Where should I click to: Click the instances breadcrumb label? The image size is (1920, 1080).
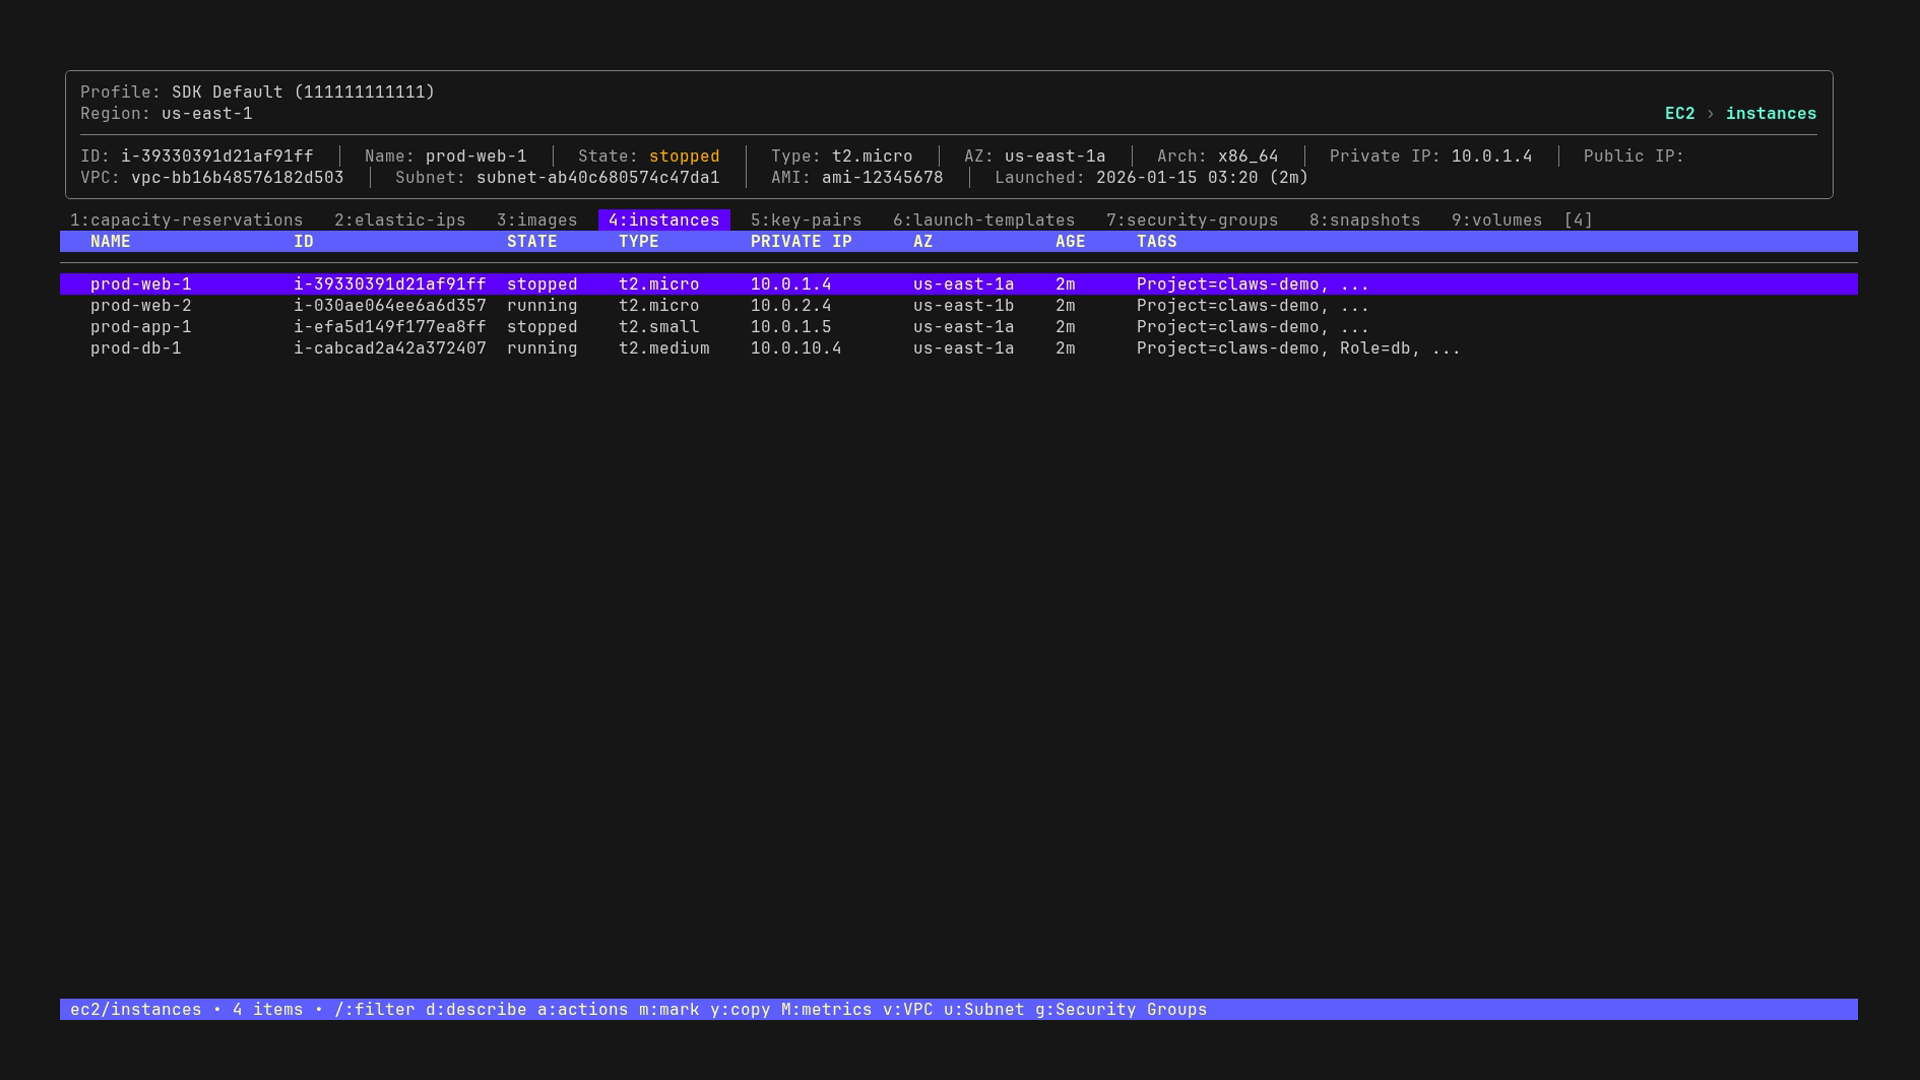(1772, 113)
